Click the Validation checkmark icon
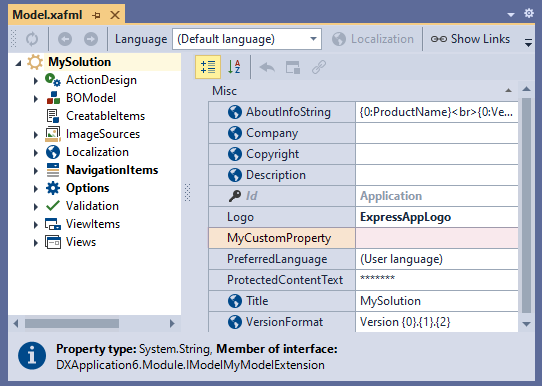The width and height of the screenshot is (542, 386). point(53,206)
